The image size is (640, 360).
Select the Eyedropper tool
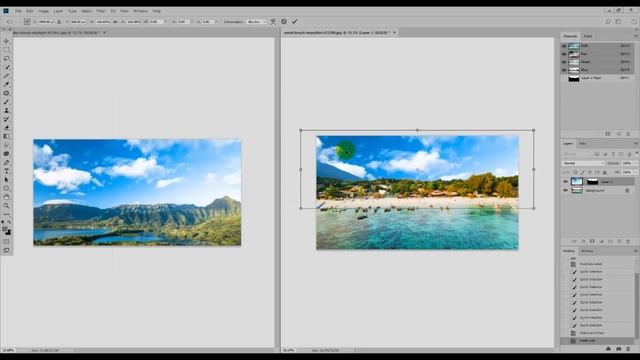(6, 84)
